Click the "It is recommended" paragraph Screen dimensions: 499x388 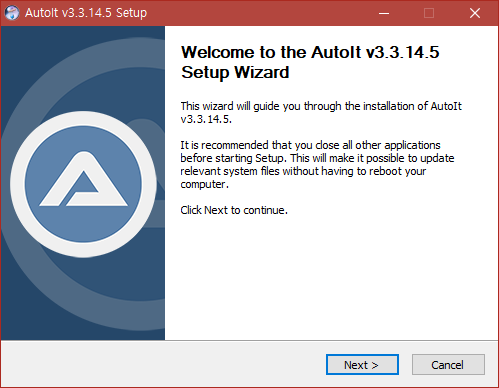click(x=317, y=164)
